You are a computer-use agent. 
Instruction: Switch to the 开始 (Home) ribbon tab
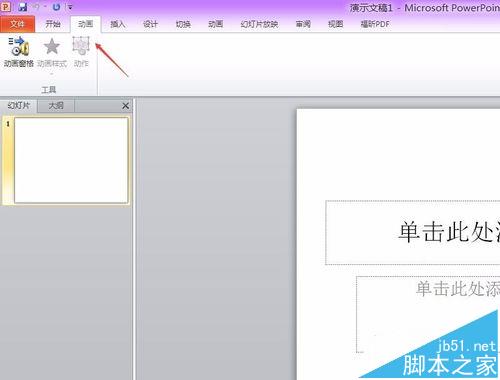click(53, 24)
